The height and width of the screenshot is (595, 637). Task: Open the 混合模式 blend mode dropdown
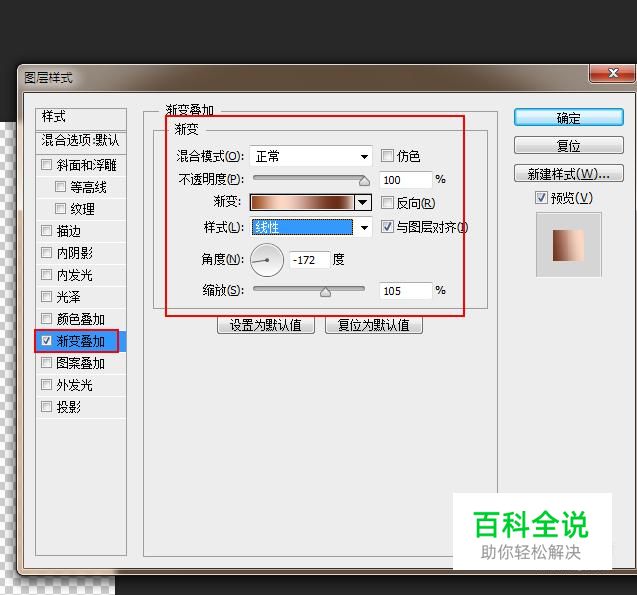[311, 156]
